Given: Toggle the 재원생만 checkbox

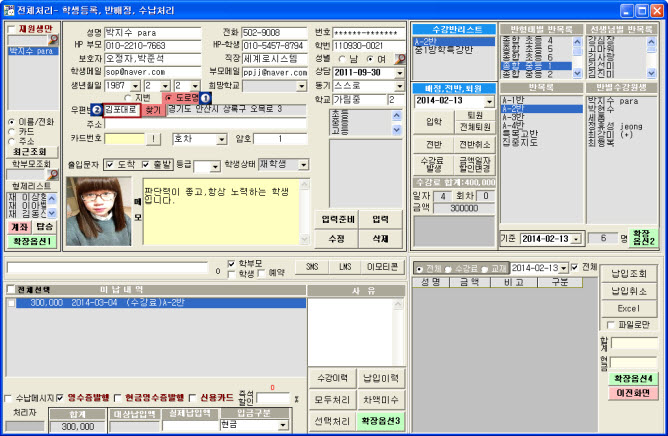Looking at the screenshot, I should [12, 29].
